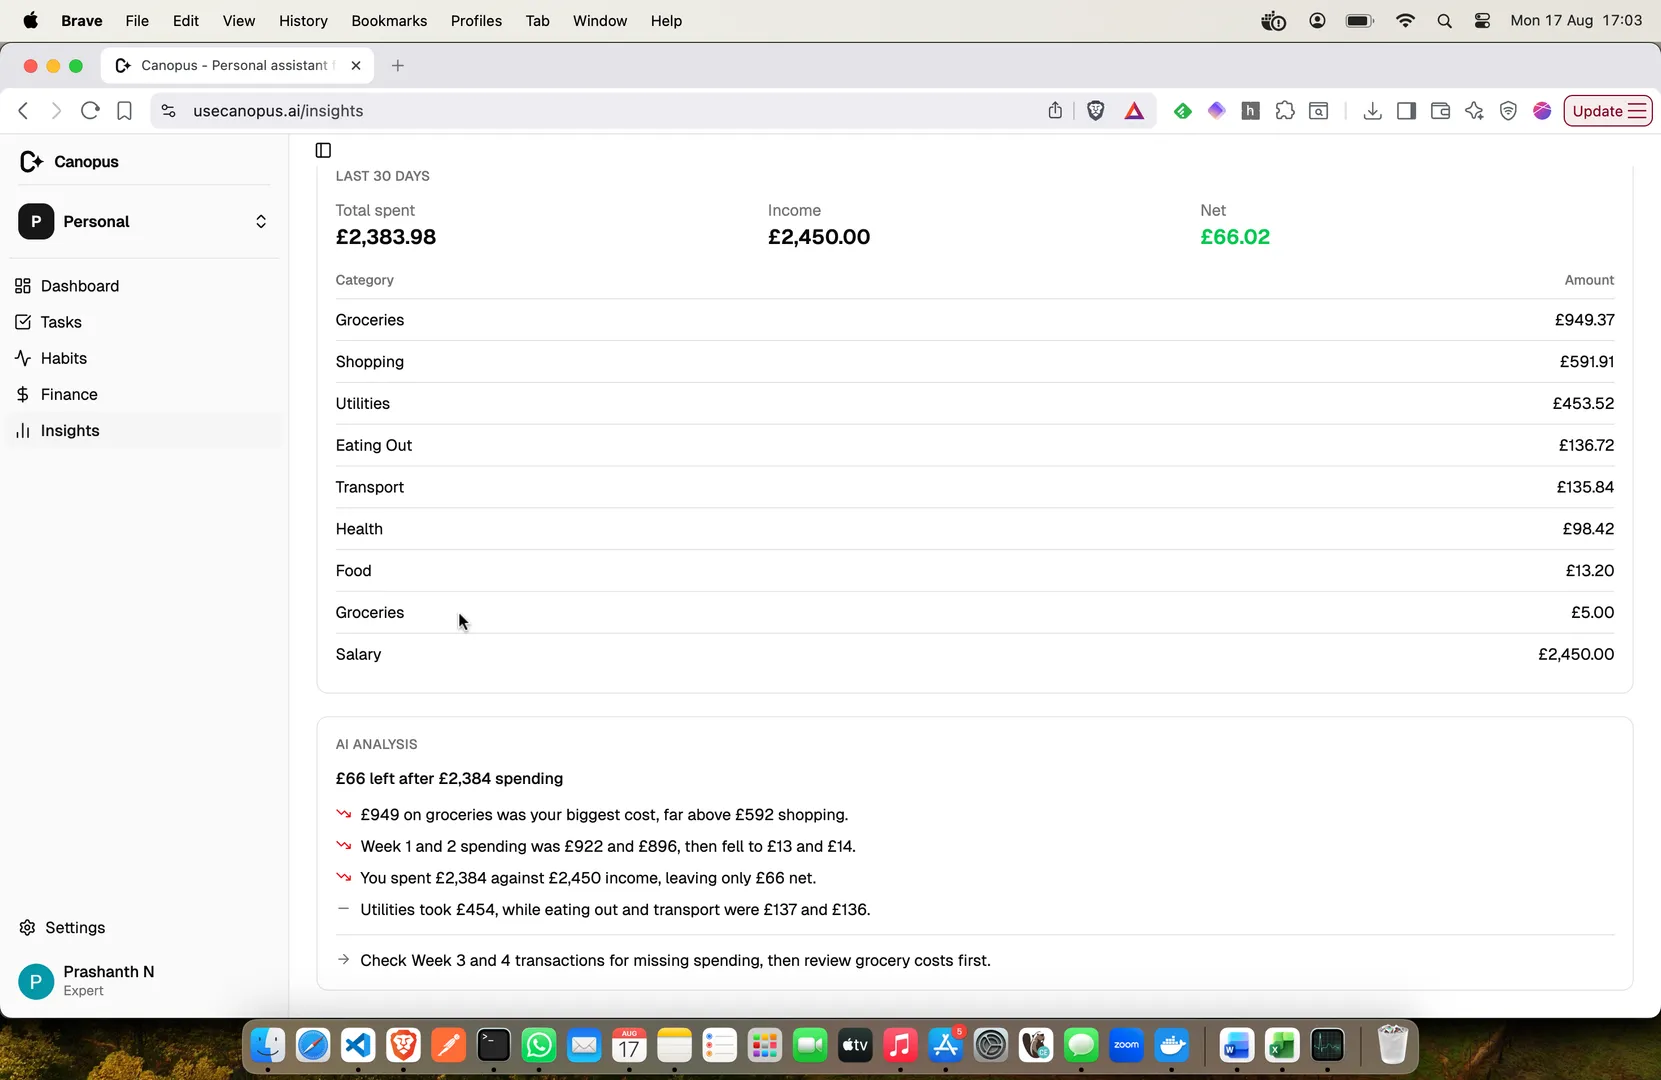Bookmark this page in Brave
1661x1080 pixels.
pos(124,110)
